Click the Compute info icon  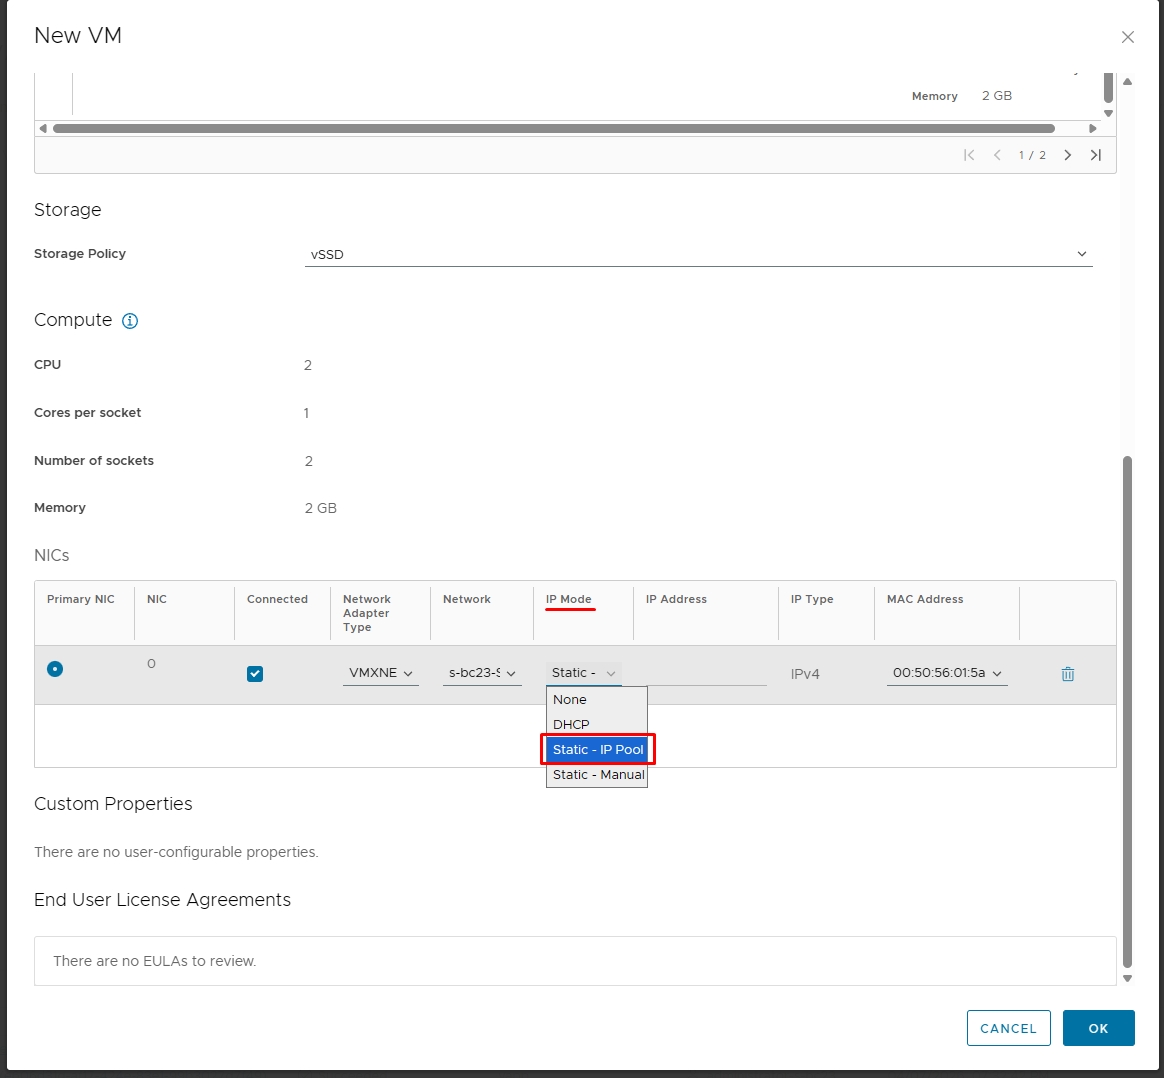point(130,321)
